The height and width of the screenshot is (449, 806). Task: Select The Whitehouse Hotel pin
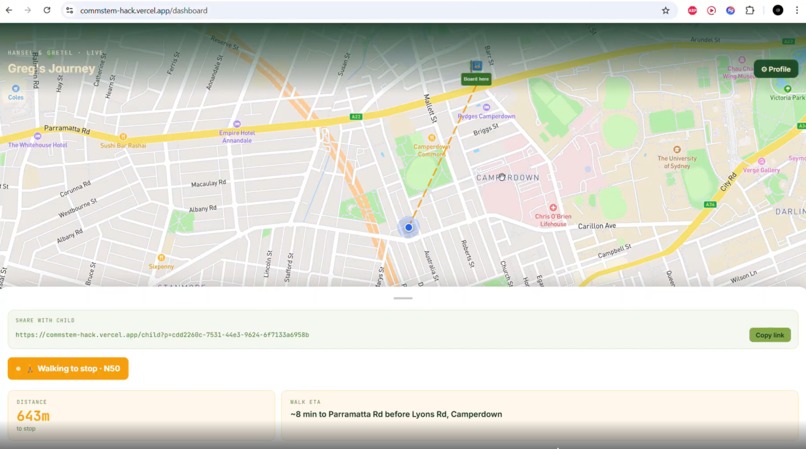[x=38, y=136]
